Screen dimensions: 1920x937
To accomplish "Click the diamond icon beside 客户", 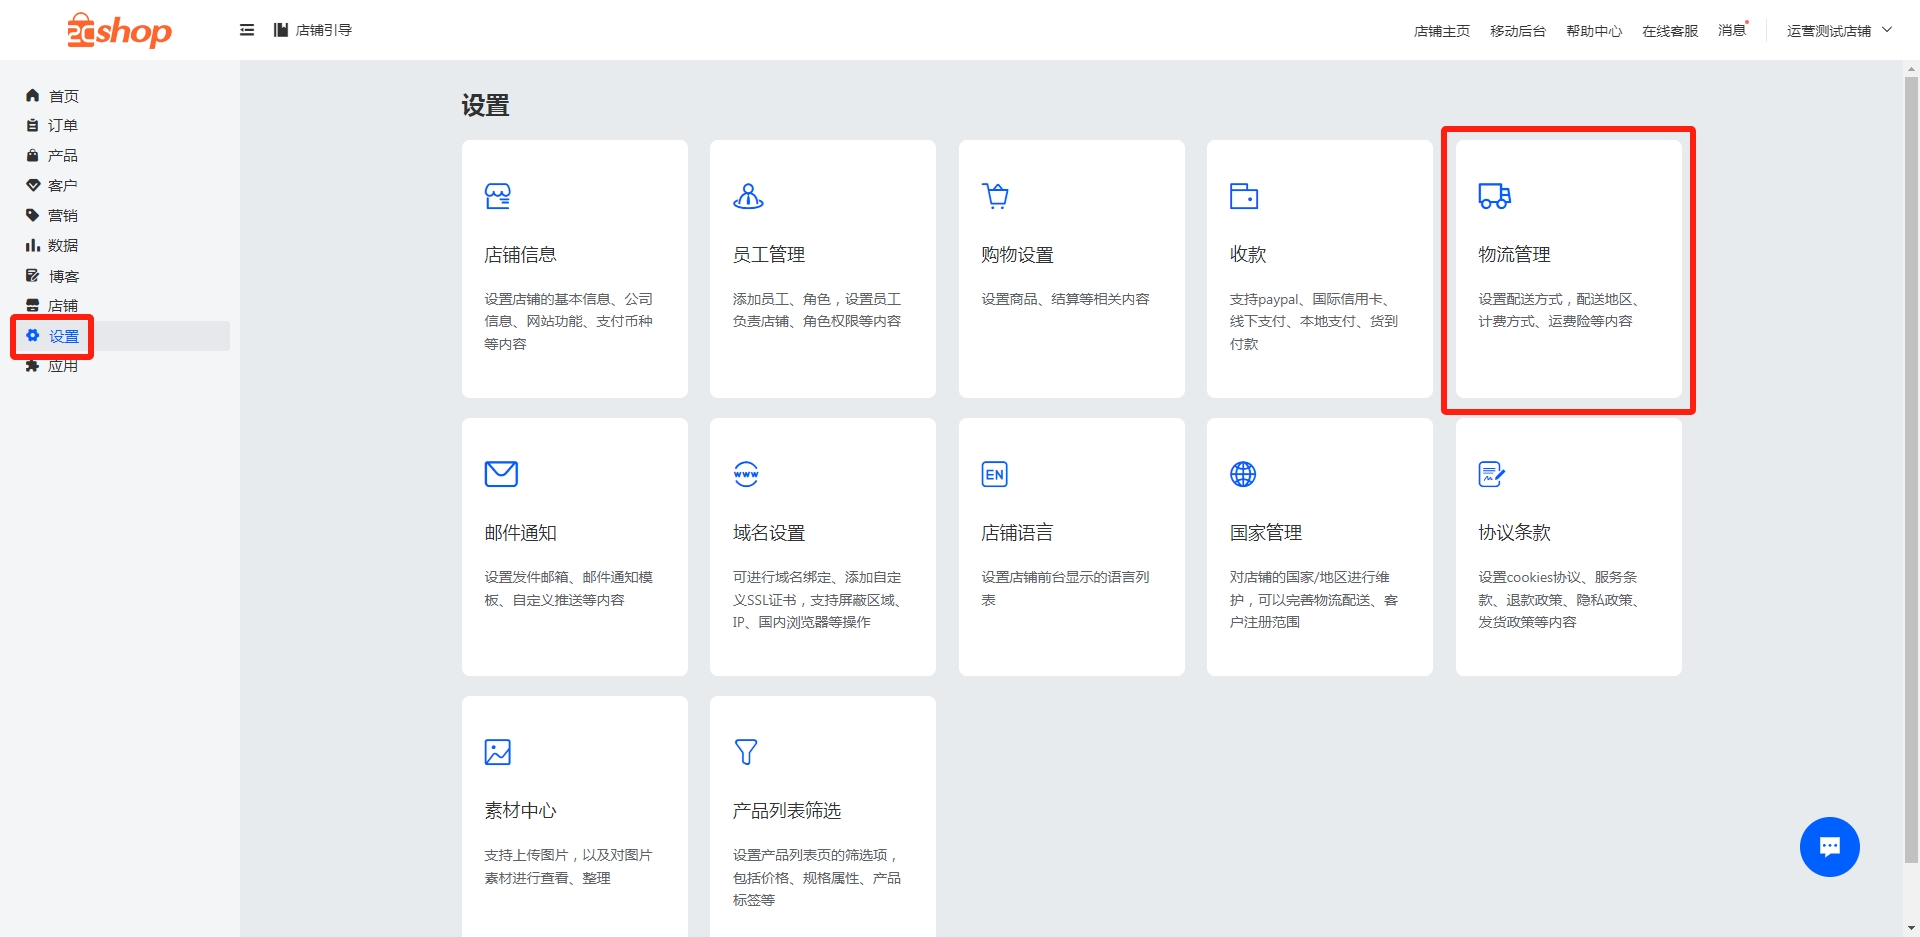I will coord(32,185).
